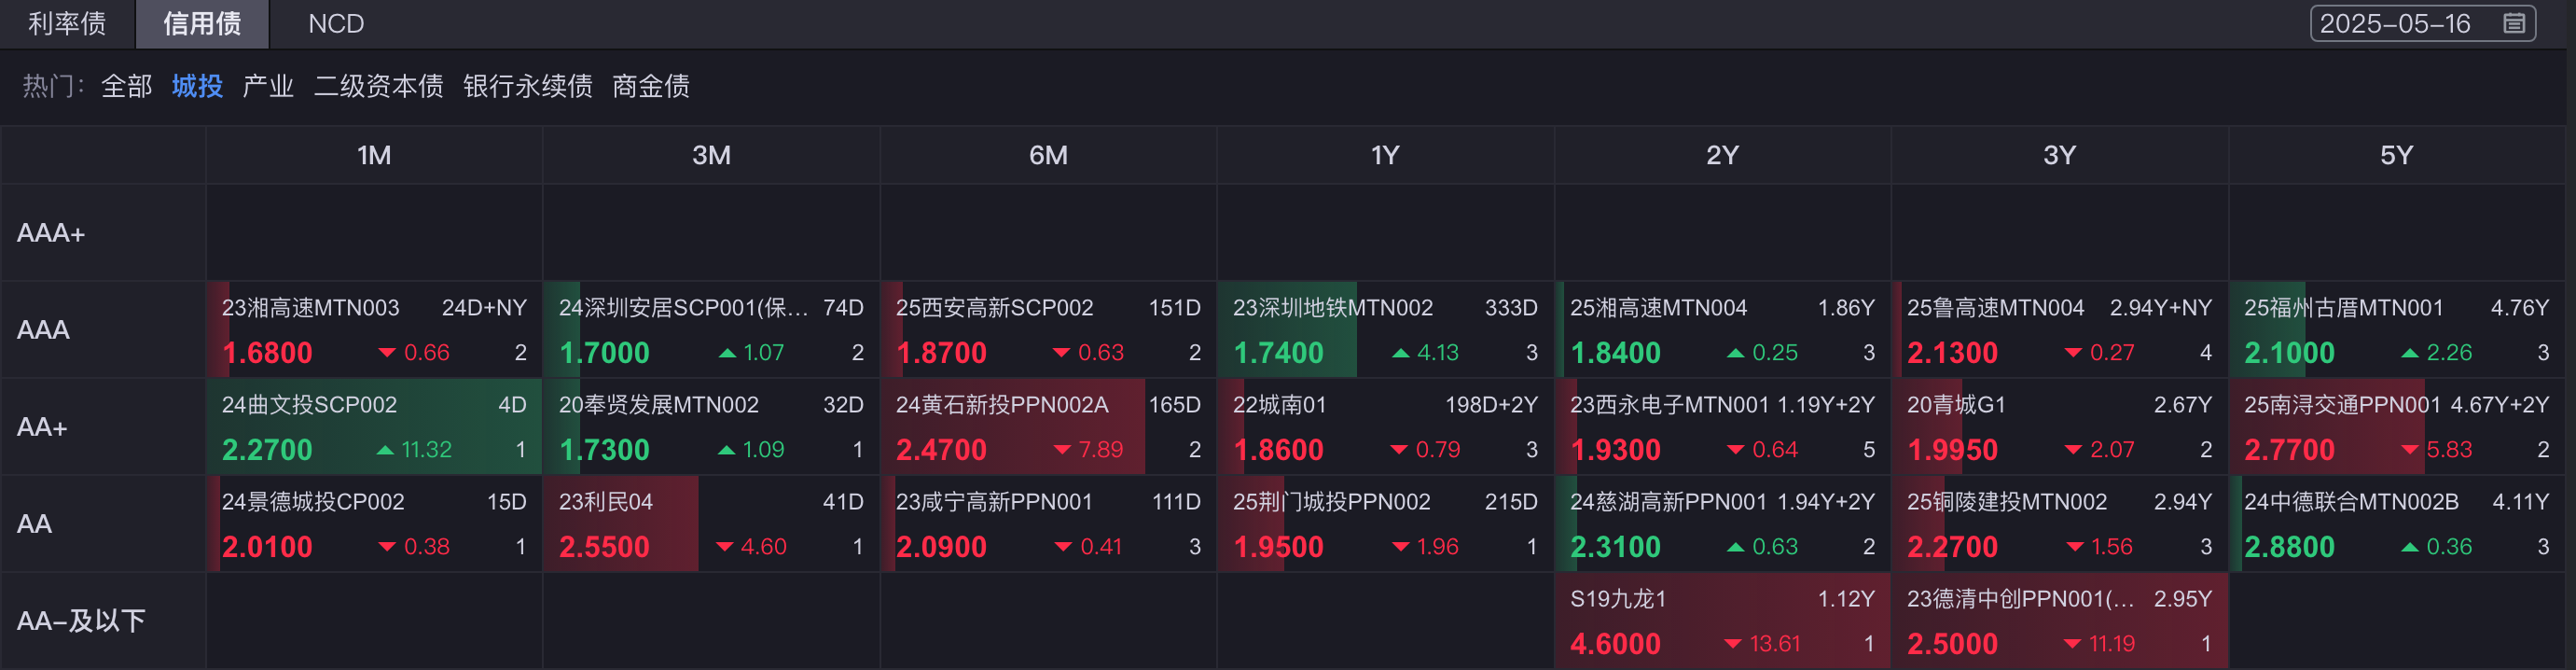This screenshot has height=670, width=2576.
Task: Filter by 全部 category
Action: 127,87
